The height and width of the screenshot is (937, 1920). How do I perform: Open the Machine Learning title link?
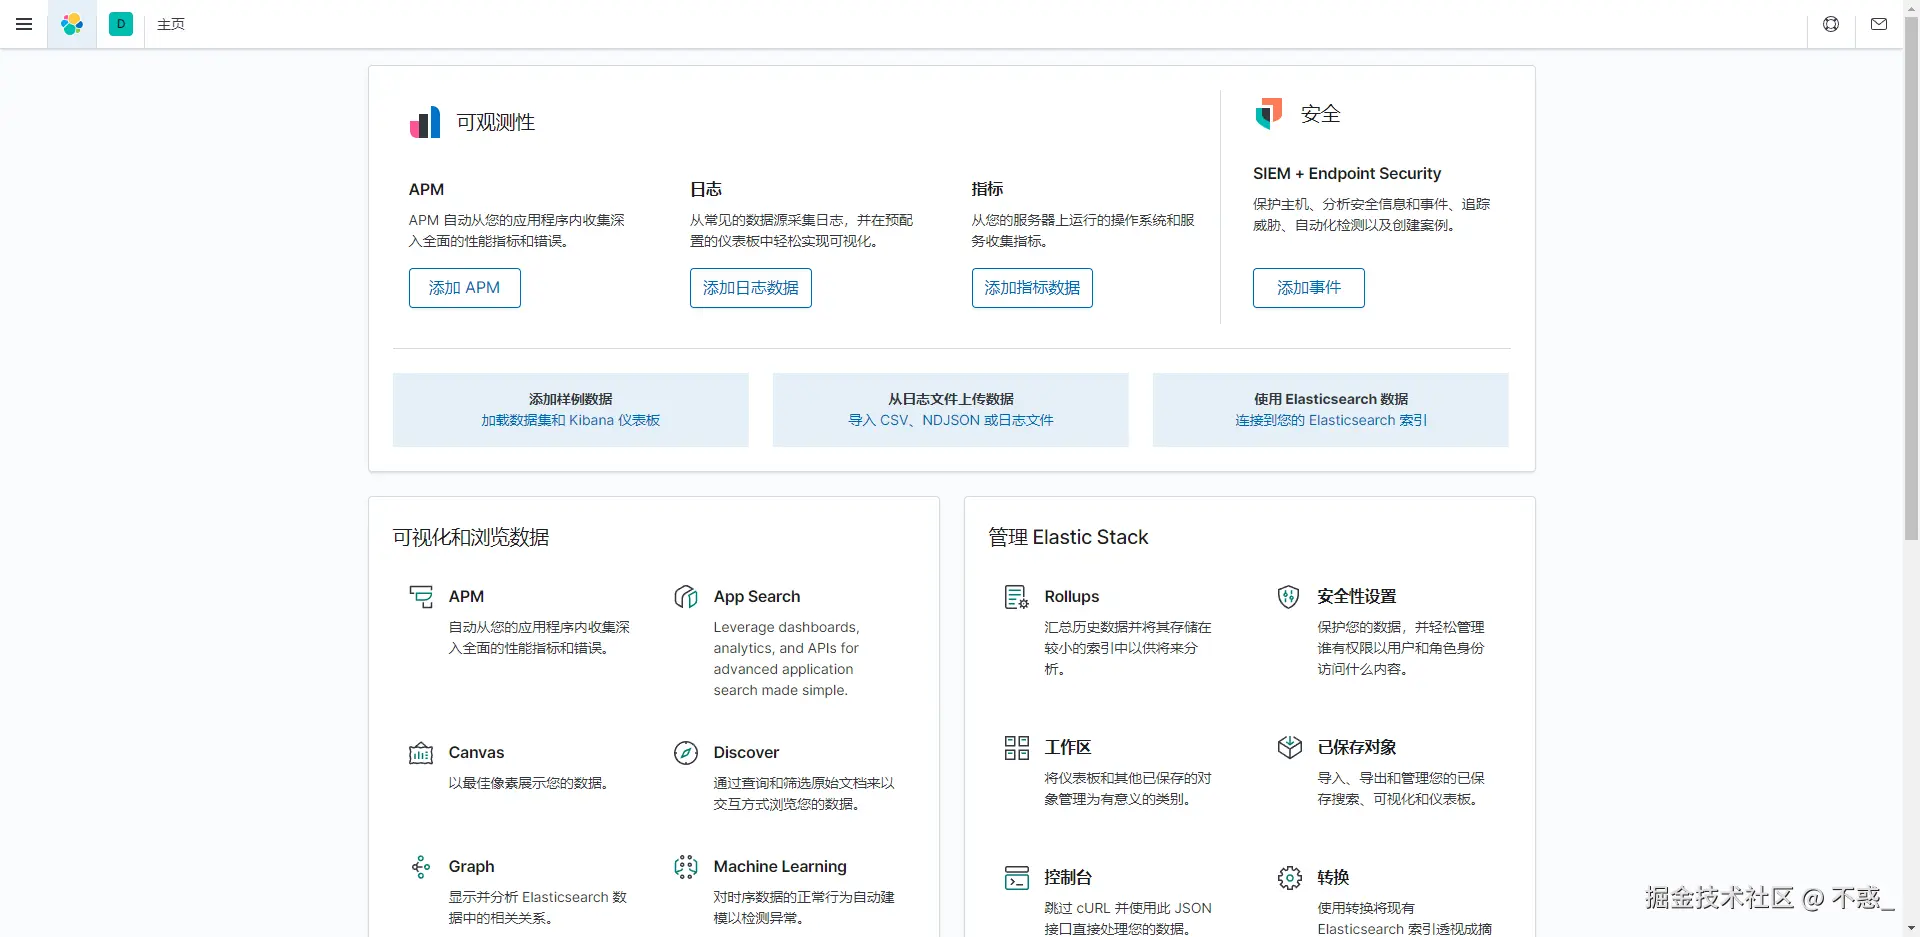[x=780, y=867]
